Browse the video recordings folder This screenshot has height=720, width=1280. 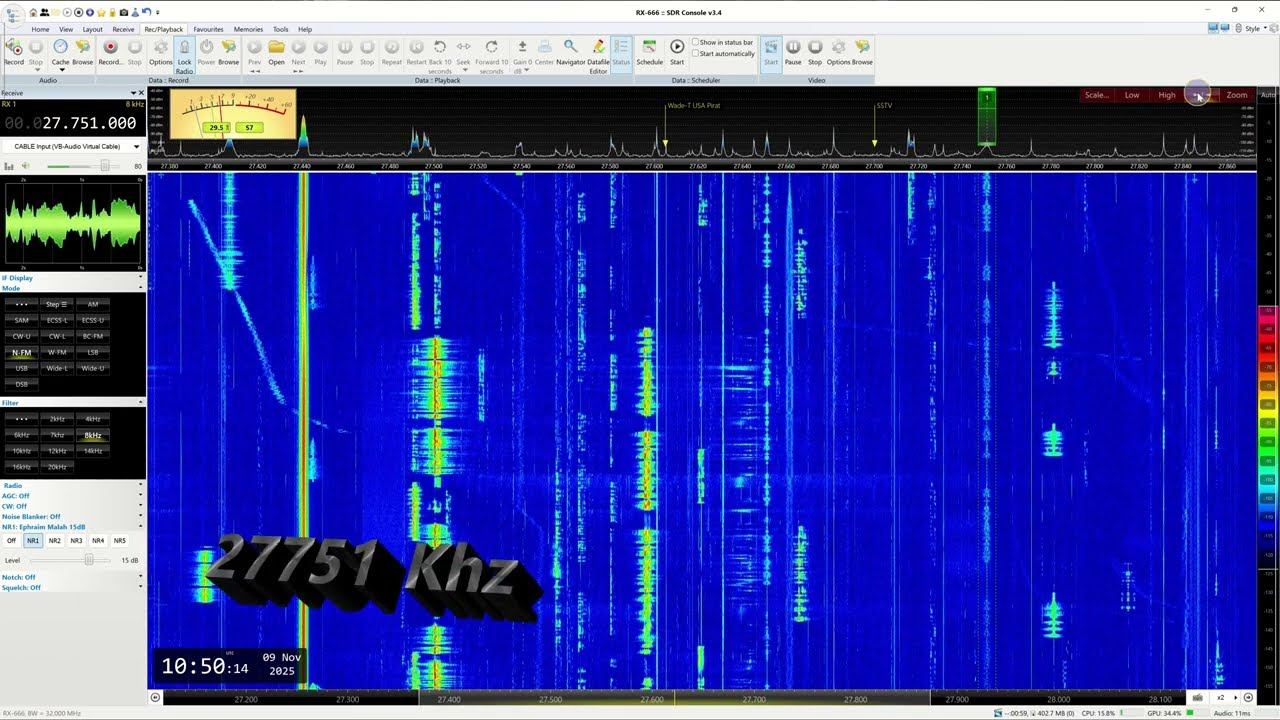click(862, 52)
